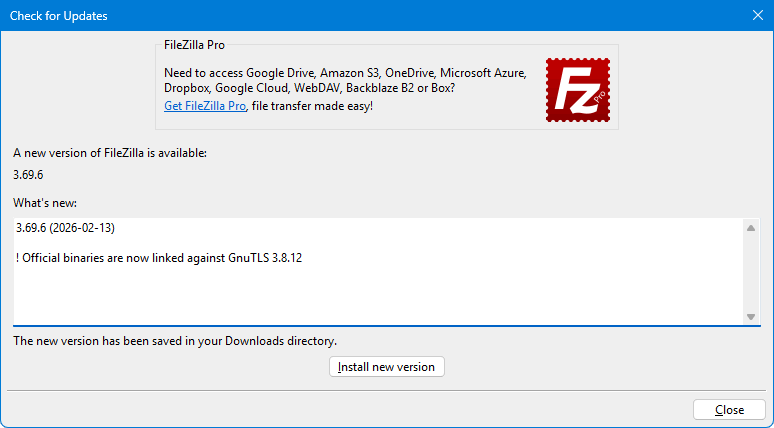Click the changelog scrollbar track

[x=751, y=272]
